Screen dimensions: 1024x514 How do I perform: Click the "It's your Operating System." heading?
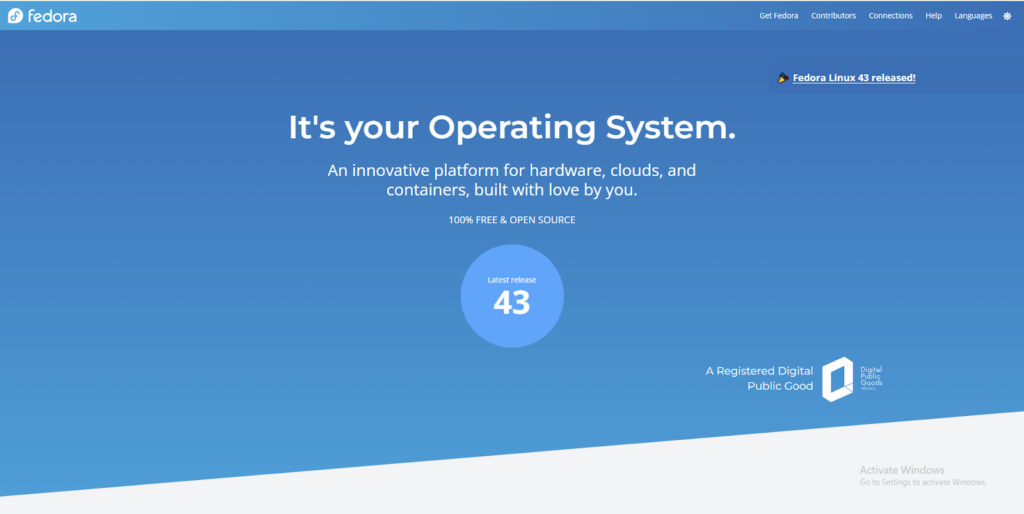(x=512, y=128)
